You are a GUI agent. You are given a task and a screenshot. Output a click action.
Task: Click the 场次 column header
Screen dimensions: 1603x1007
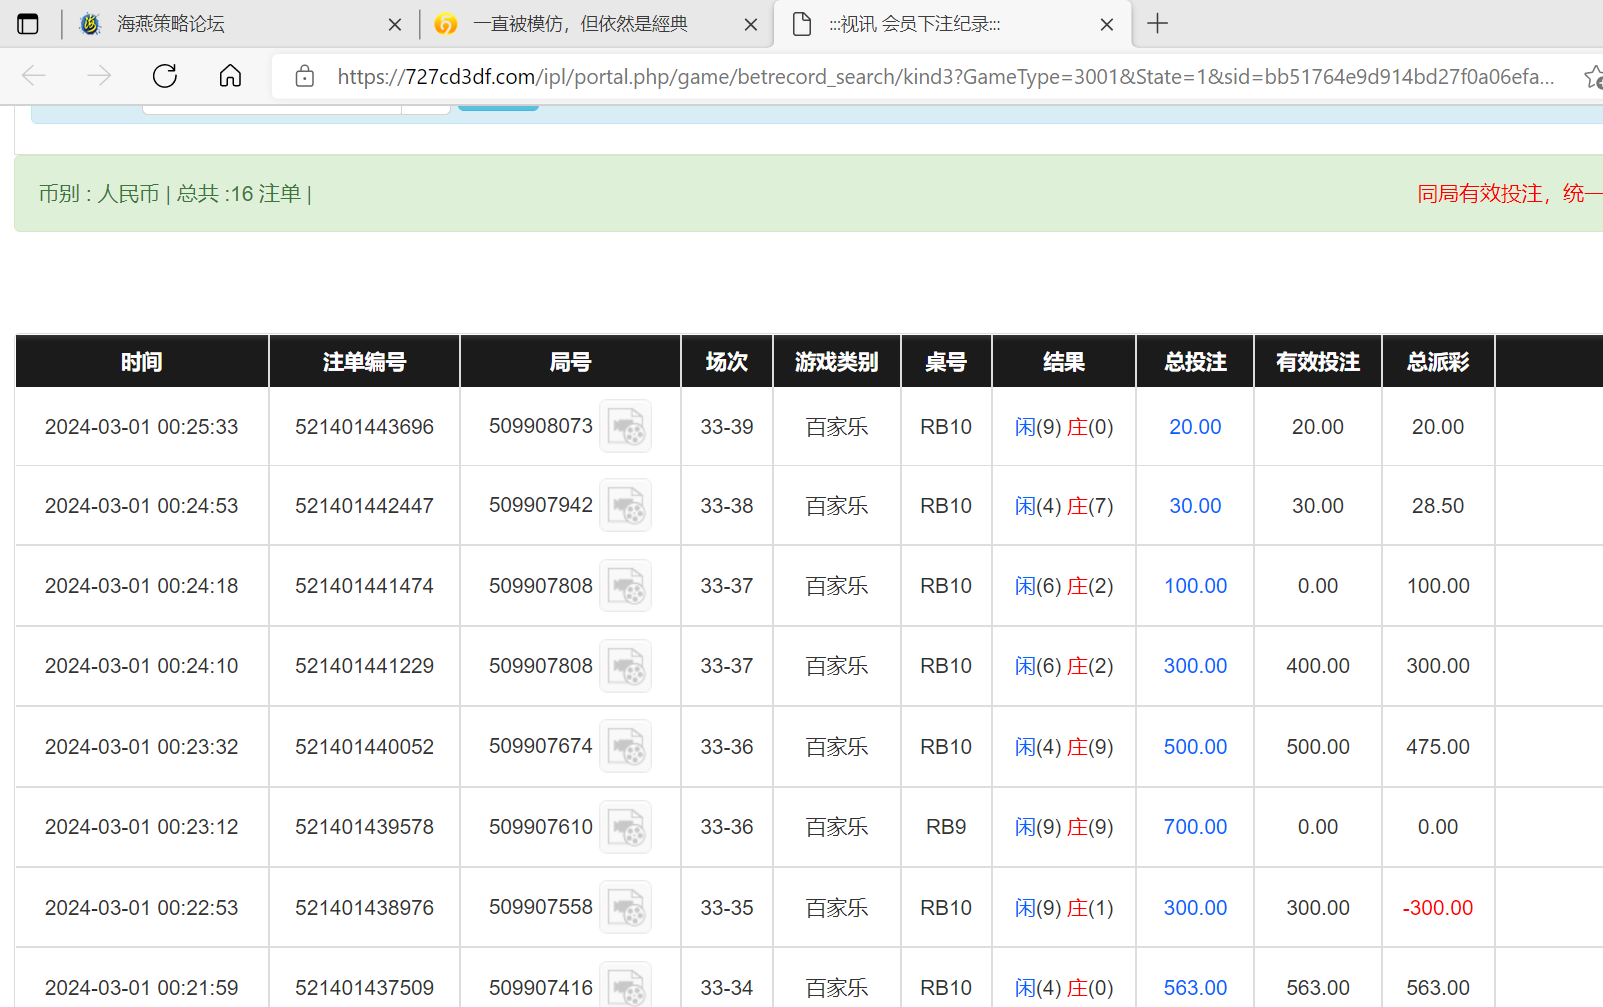(727, 362)
